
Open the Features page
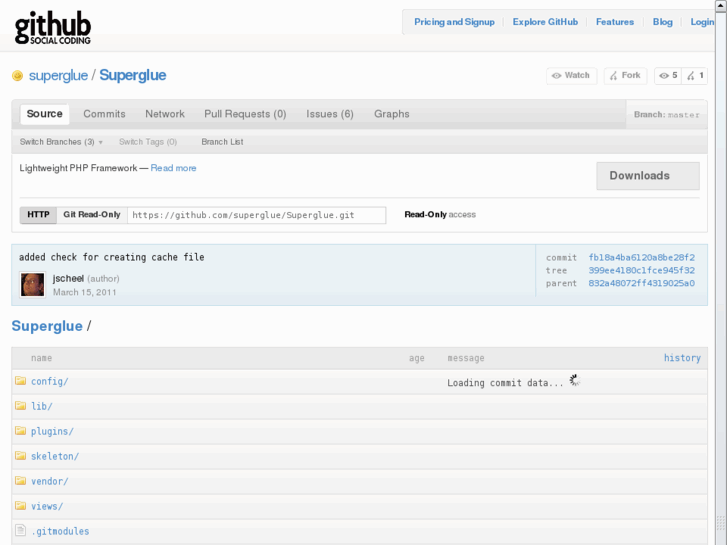pos(615,22)
